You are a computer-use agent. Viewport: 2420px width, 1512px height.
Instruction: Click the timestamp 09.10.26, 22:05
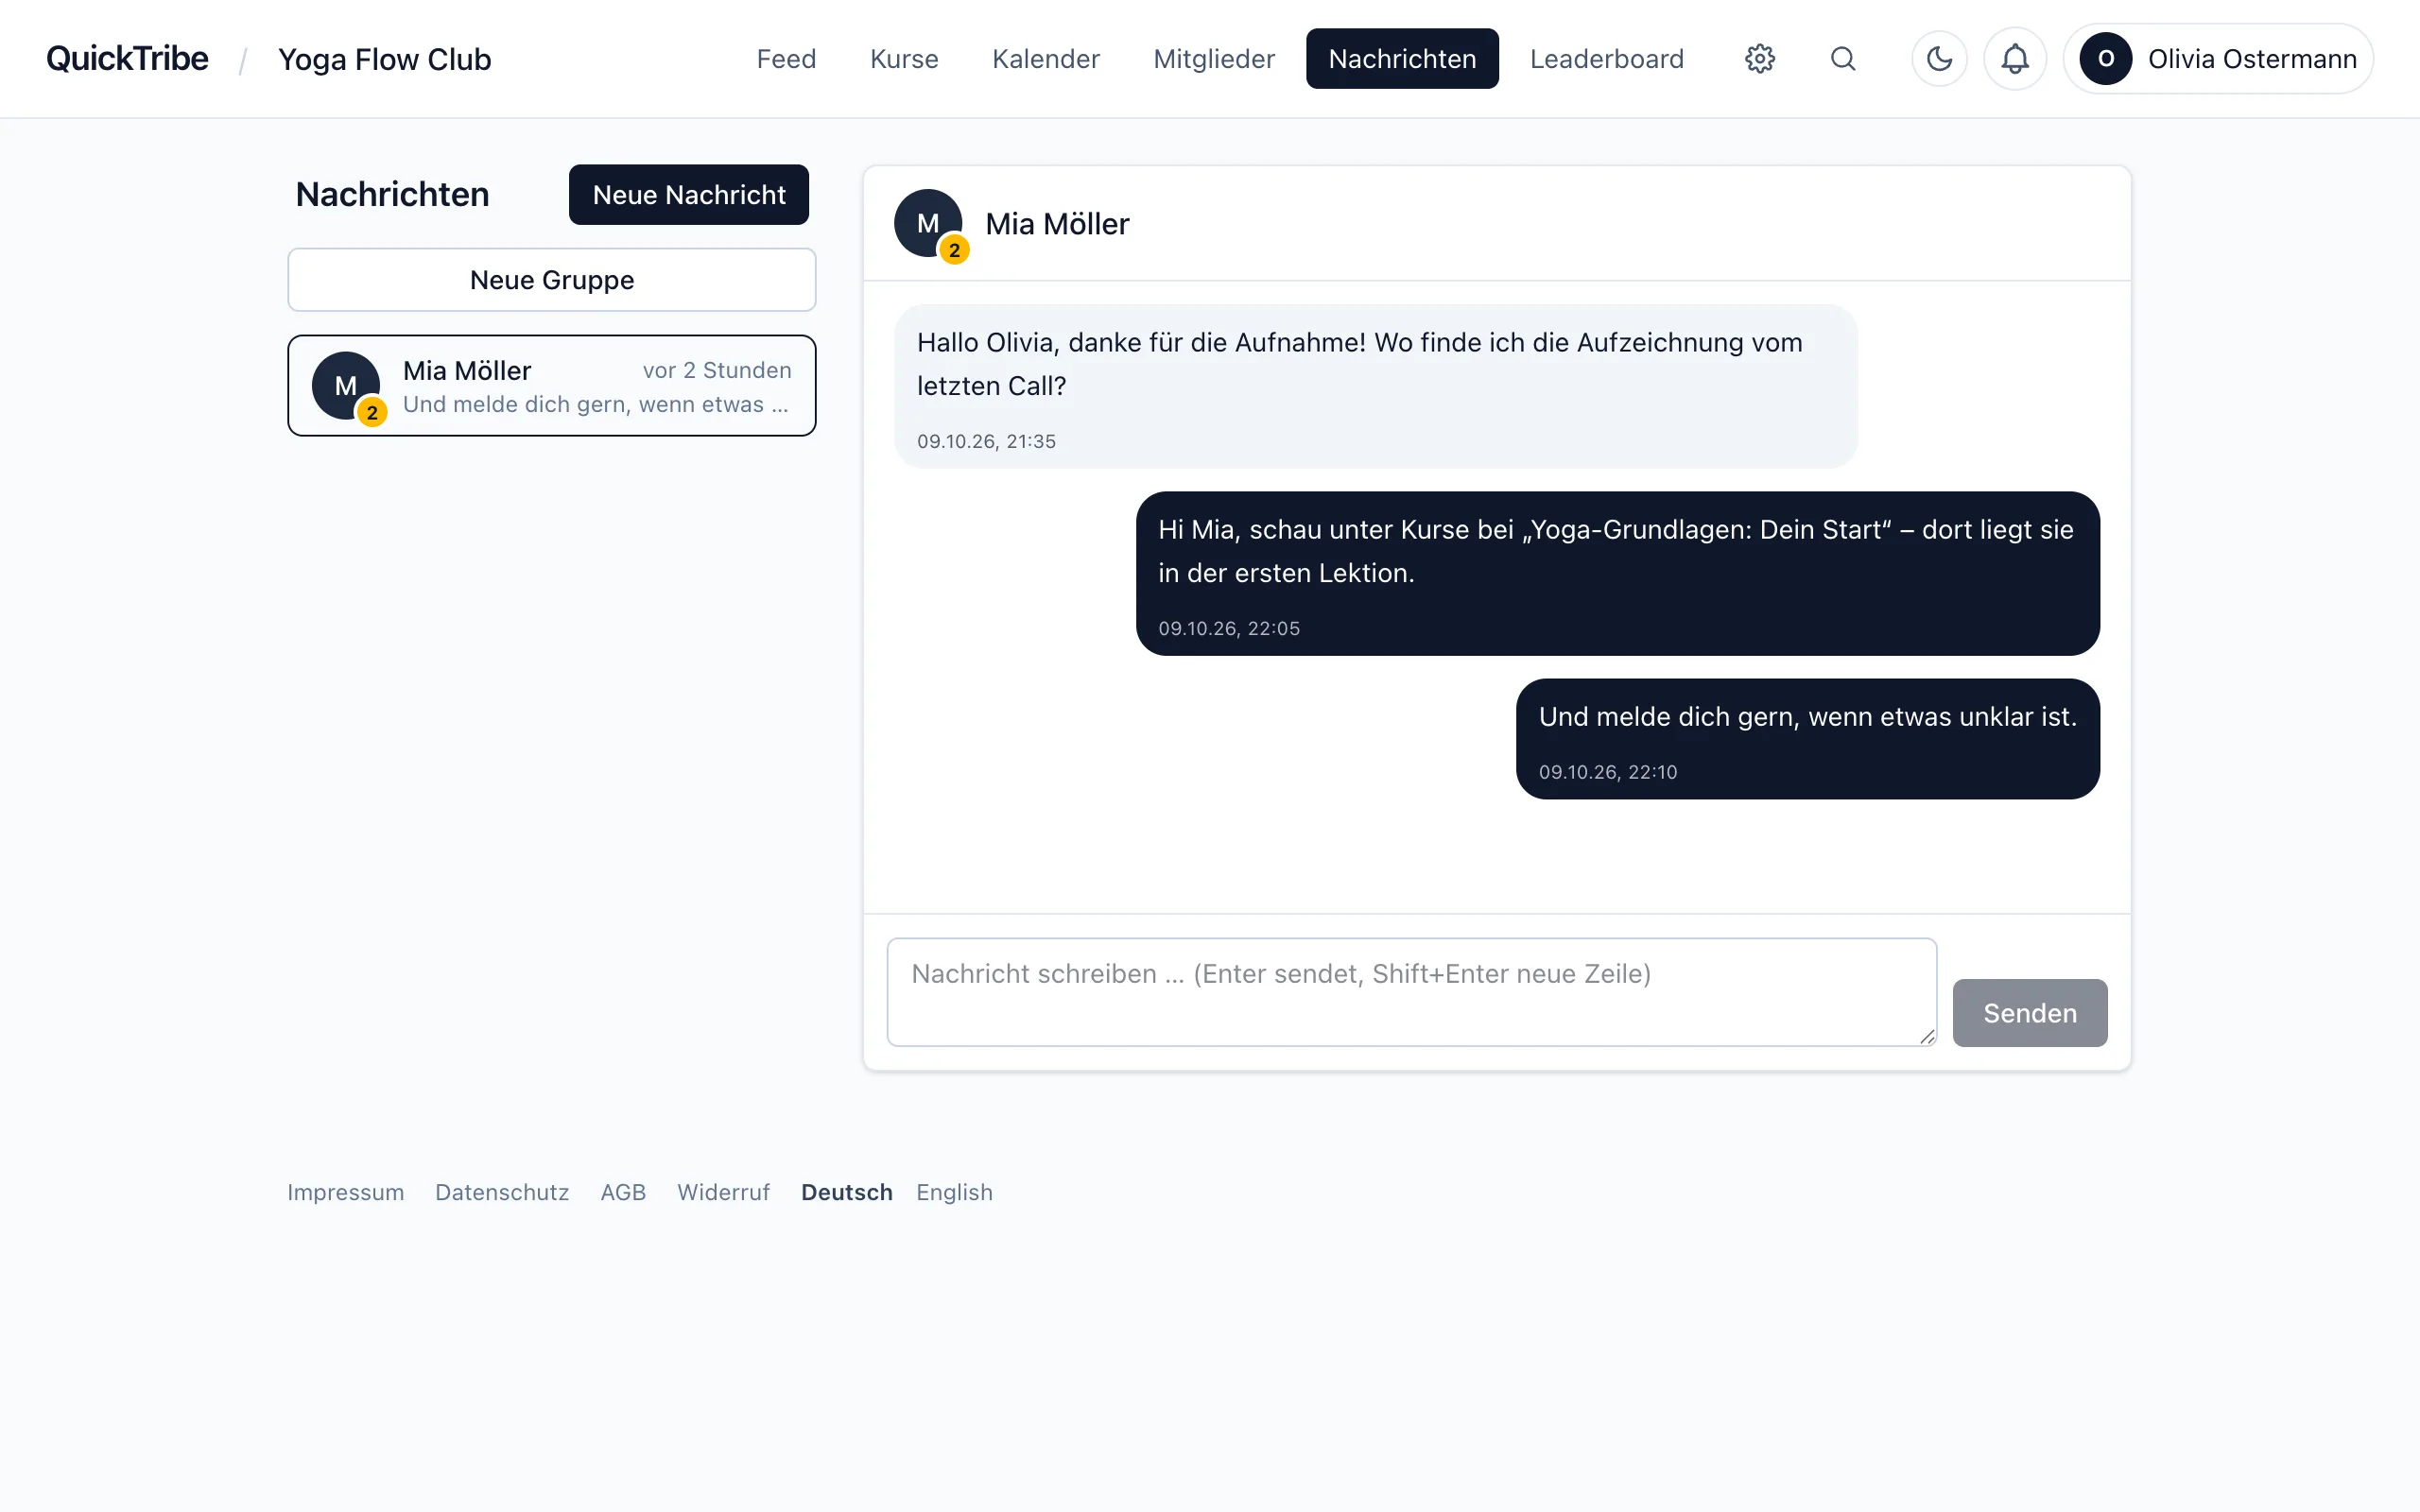[x=1229, y=628]
